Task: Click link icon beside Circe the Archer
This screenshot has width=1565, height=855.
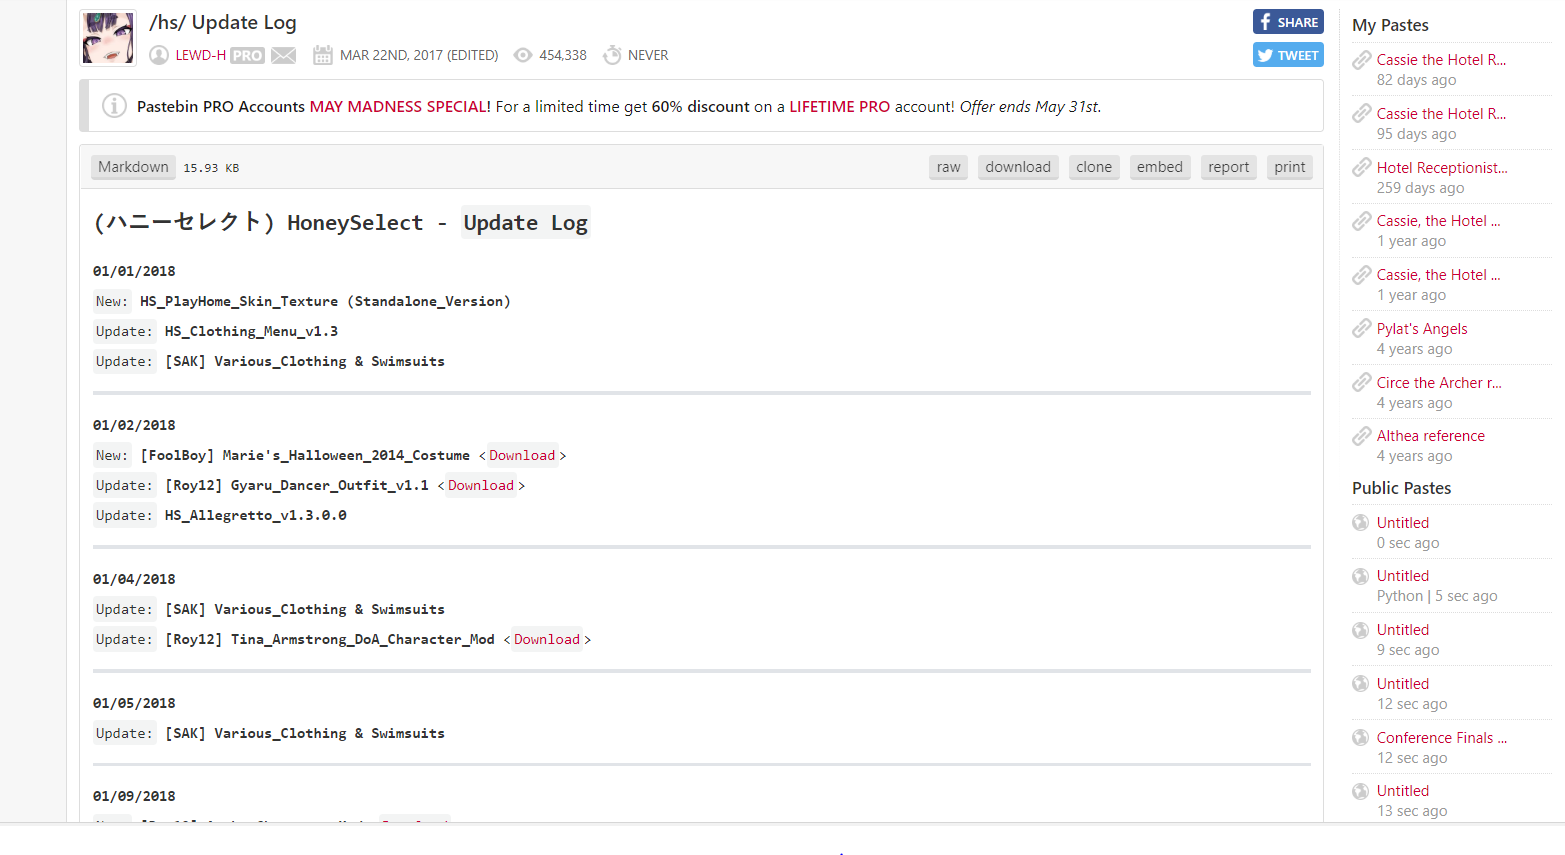Action: click(x=1361, y=383)
